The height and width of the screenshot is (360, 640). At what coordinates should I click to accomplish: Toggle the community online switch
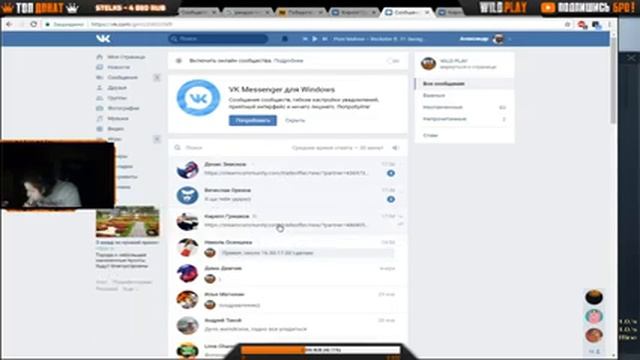pos(393,61)
